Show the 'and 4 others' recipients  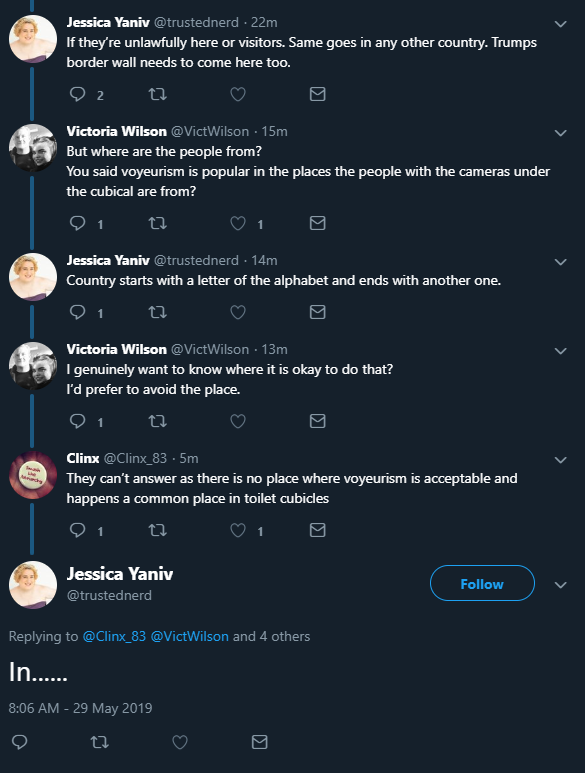click(272, 636)
